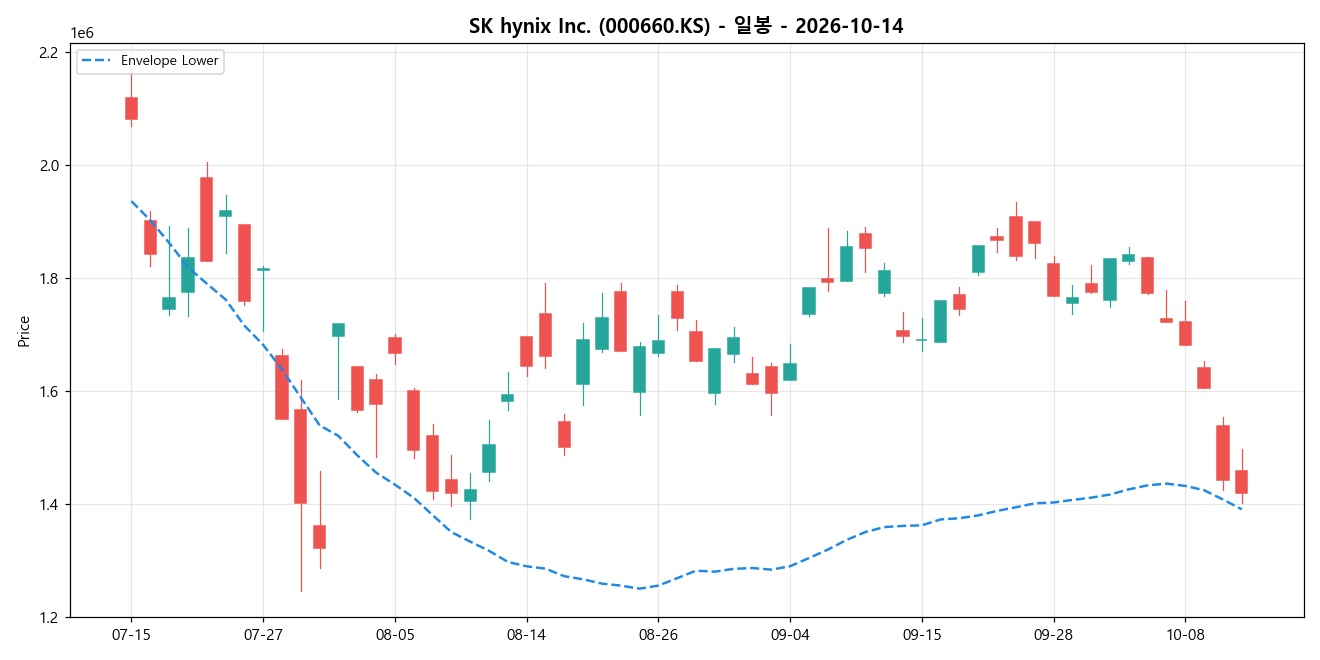Screen dimensions: 1320x660
Task: Click the 08-14 x-axis date label
Action: pos(526,635)
